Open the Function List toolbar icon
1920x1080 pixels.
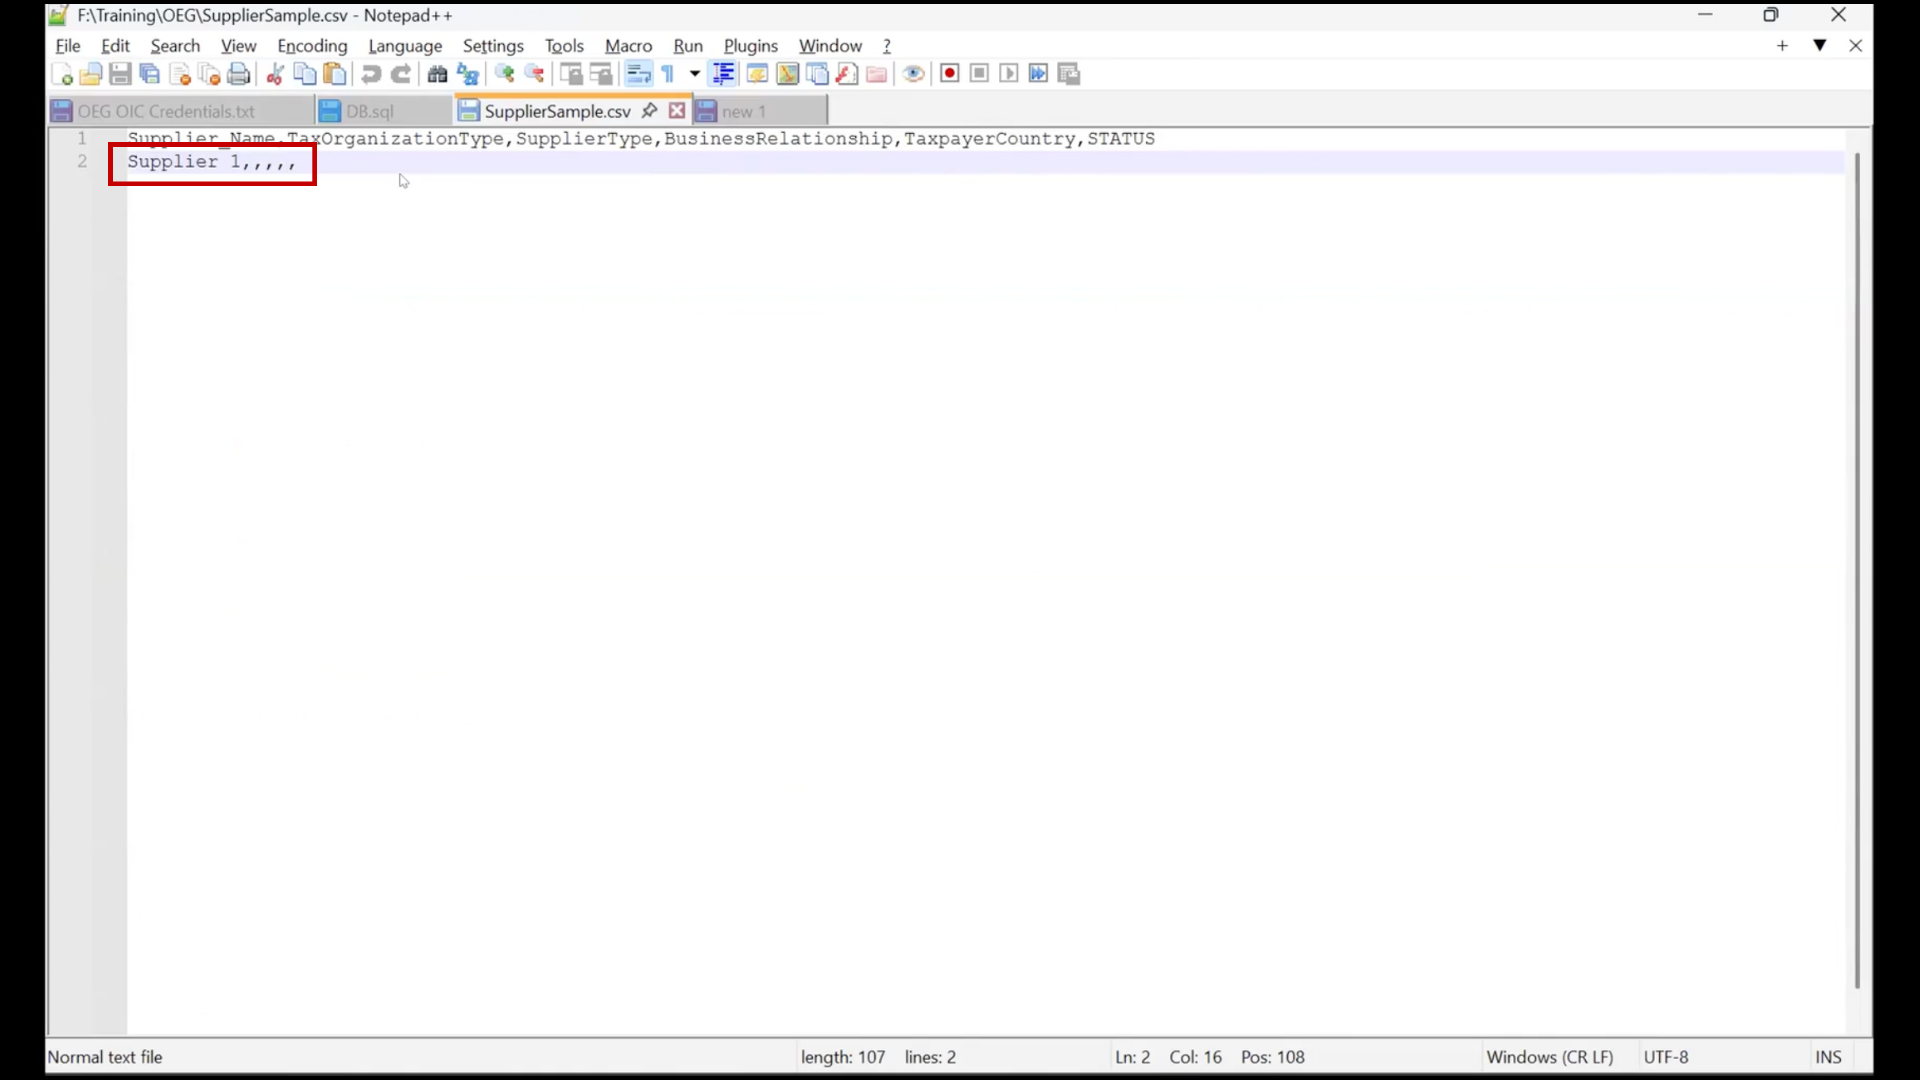point(847,74)
